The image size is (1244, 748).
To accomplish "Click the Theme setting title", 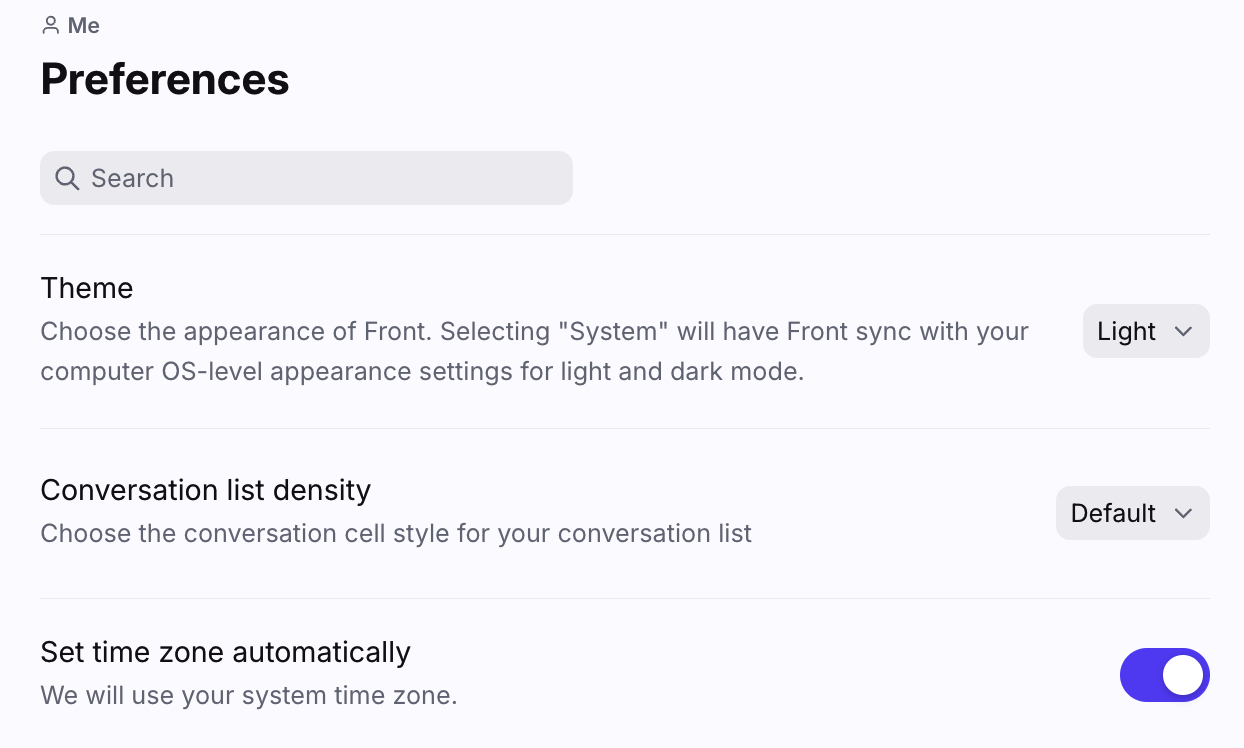I will [x=87, y=288].
